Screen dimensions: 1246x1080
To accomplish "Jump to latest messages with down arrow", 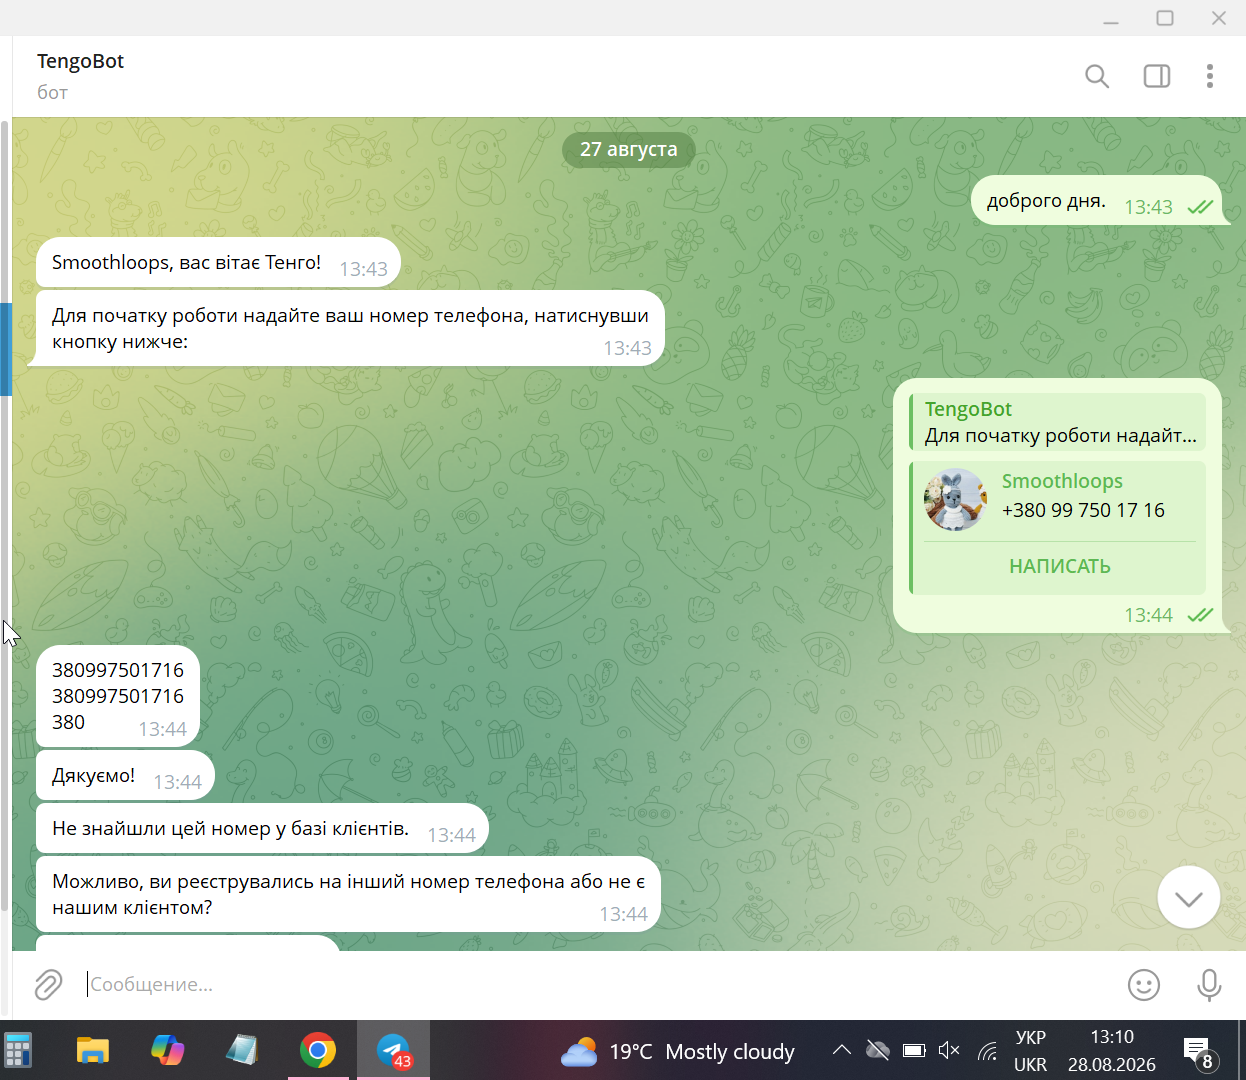I will click(x=1189, y=898).
